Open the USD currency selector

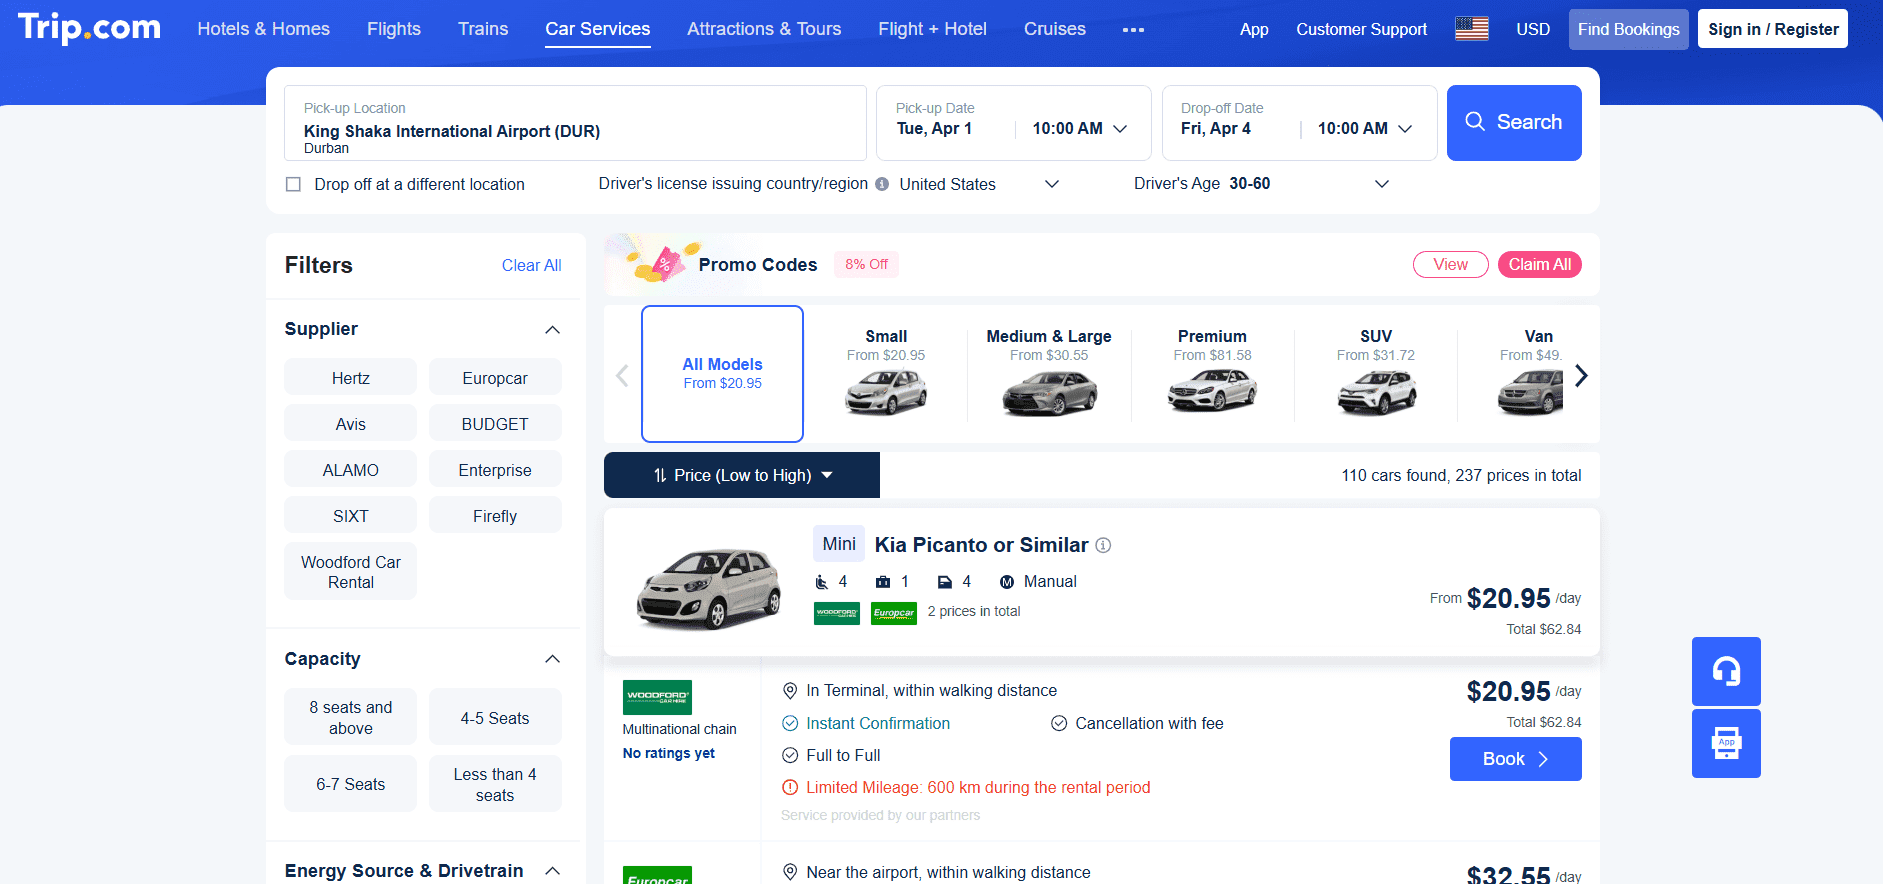point(1533,29)
